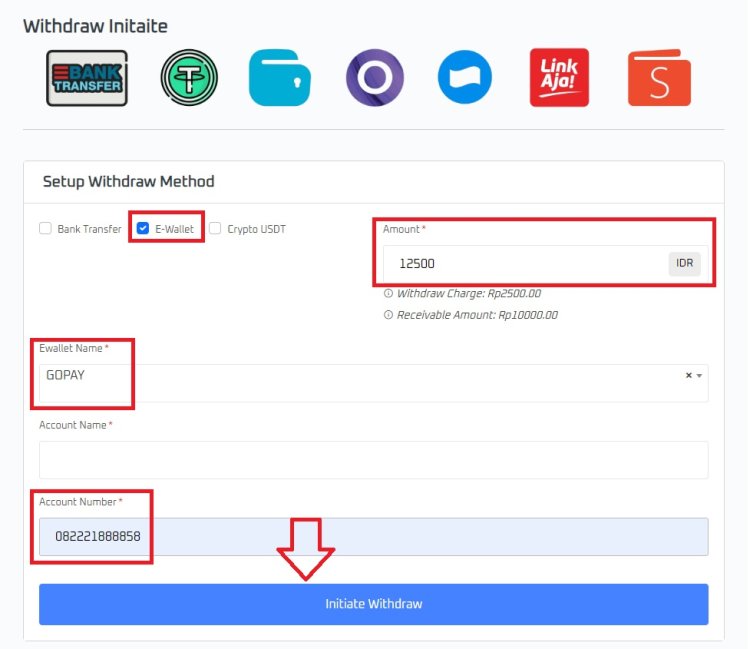The height and width of the screenshot is (649, 750).
Task: Click the IDR currency badge
Action: 685,264
